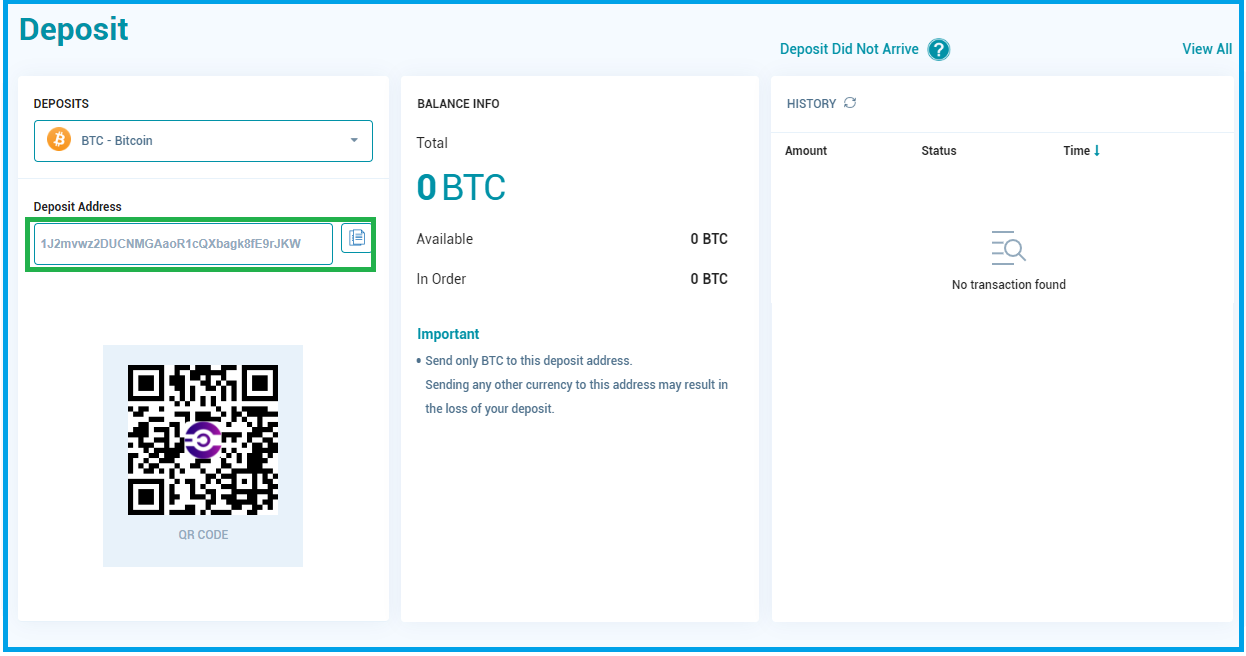
Task: Refresh the transaction history
Action: point(850,103)
